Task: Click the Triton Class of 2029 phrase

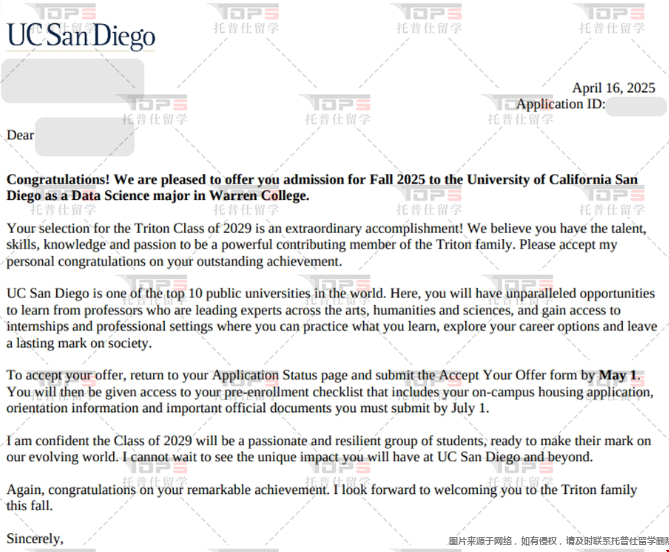Action: coord(193,229)
